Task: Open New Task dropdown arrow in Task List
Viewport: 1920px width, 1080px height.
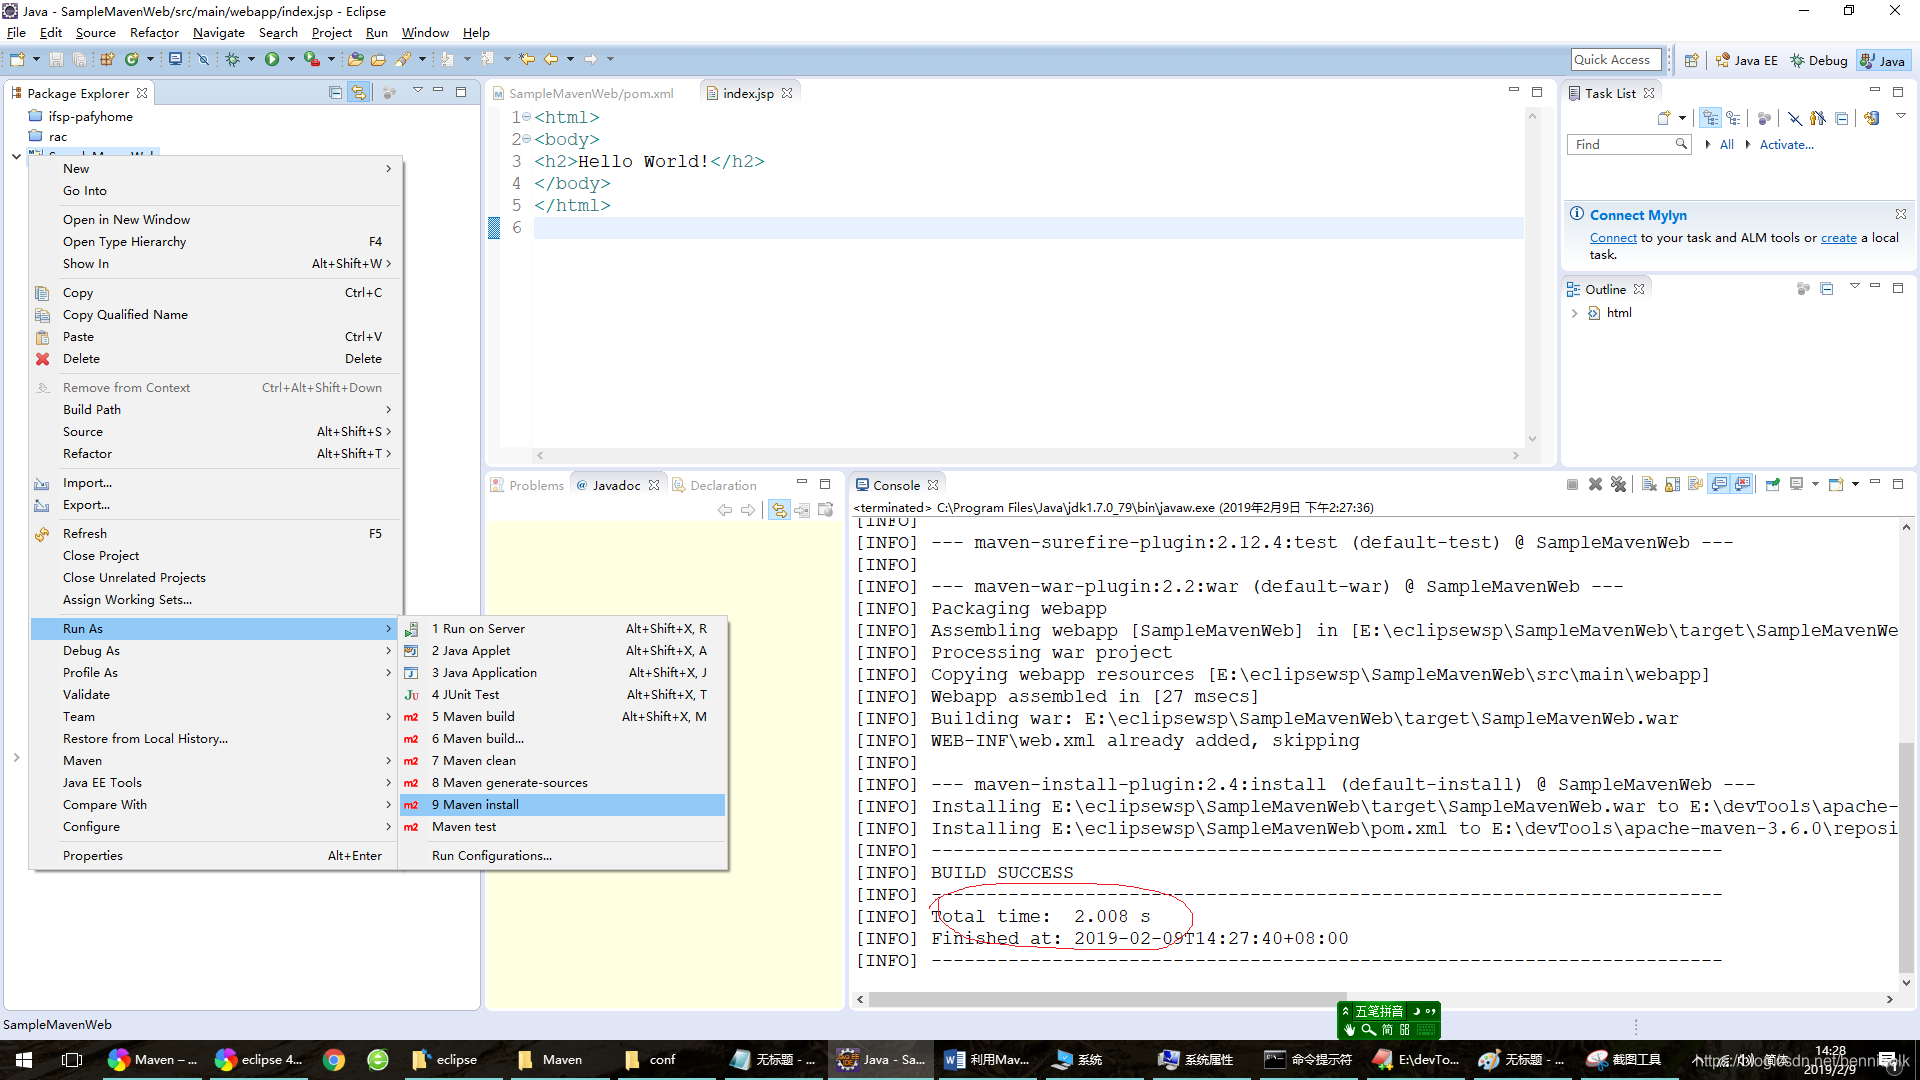Action: pyautogui.click(x=1683, y=118)
